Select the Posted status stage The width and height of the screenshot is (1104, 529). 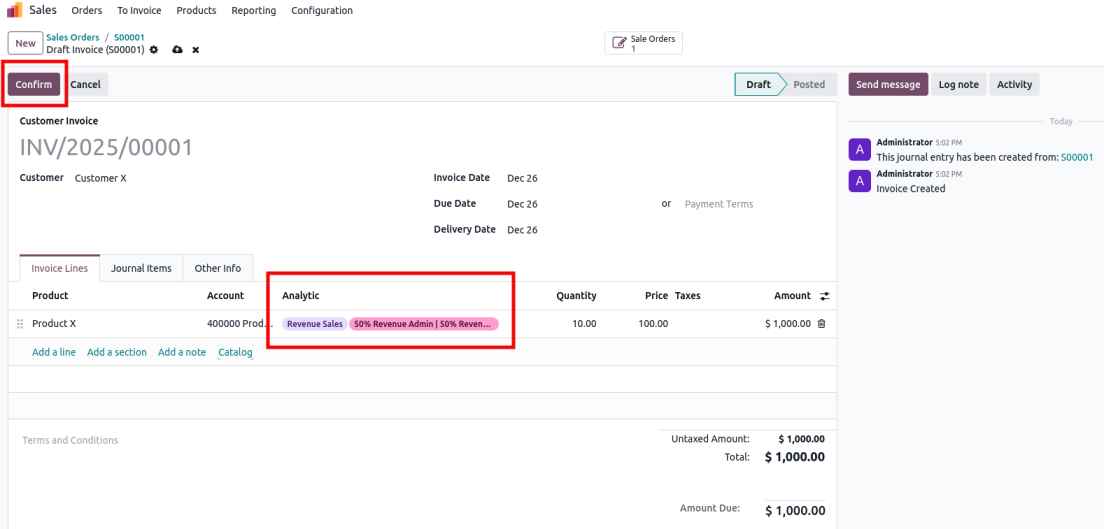tap(808, 85)
